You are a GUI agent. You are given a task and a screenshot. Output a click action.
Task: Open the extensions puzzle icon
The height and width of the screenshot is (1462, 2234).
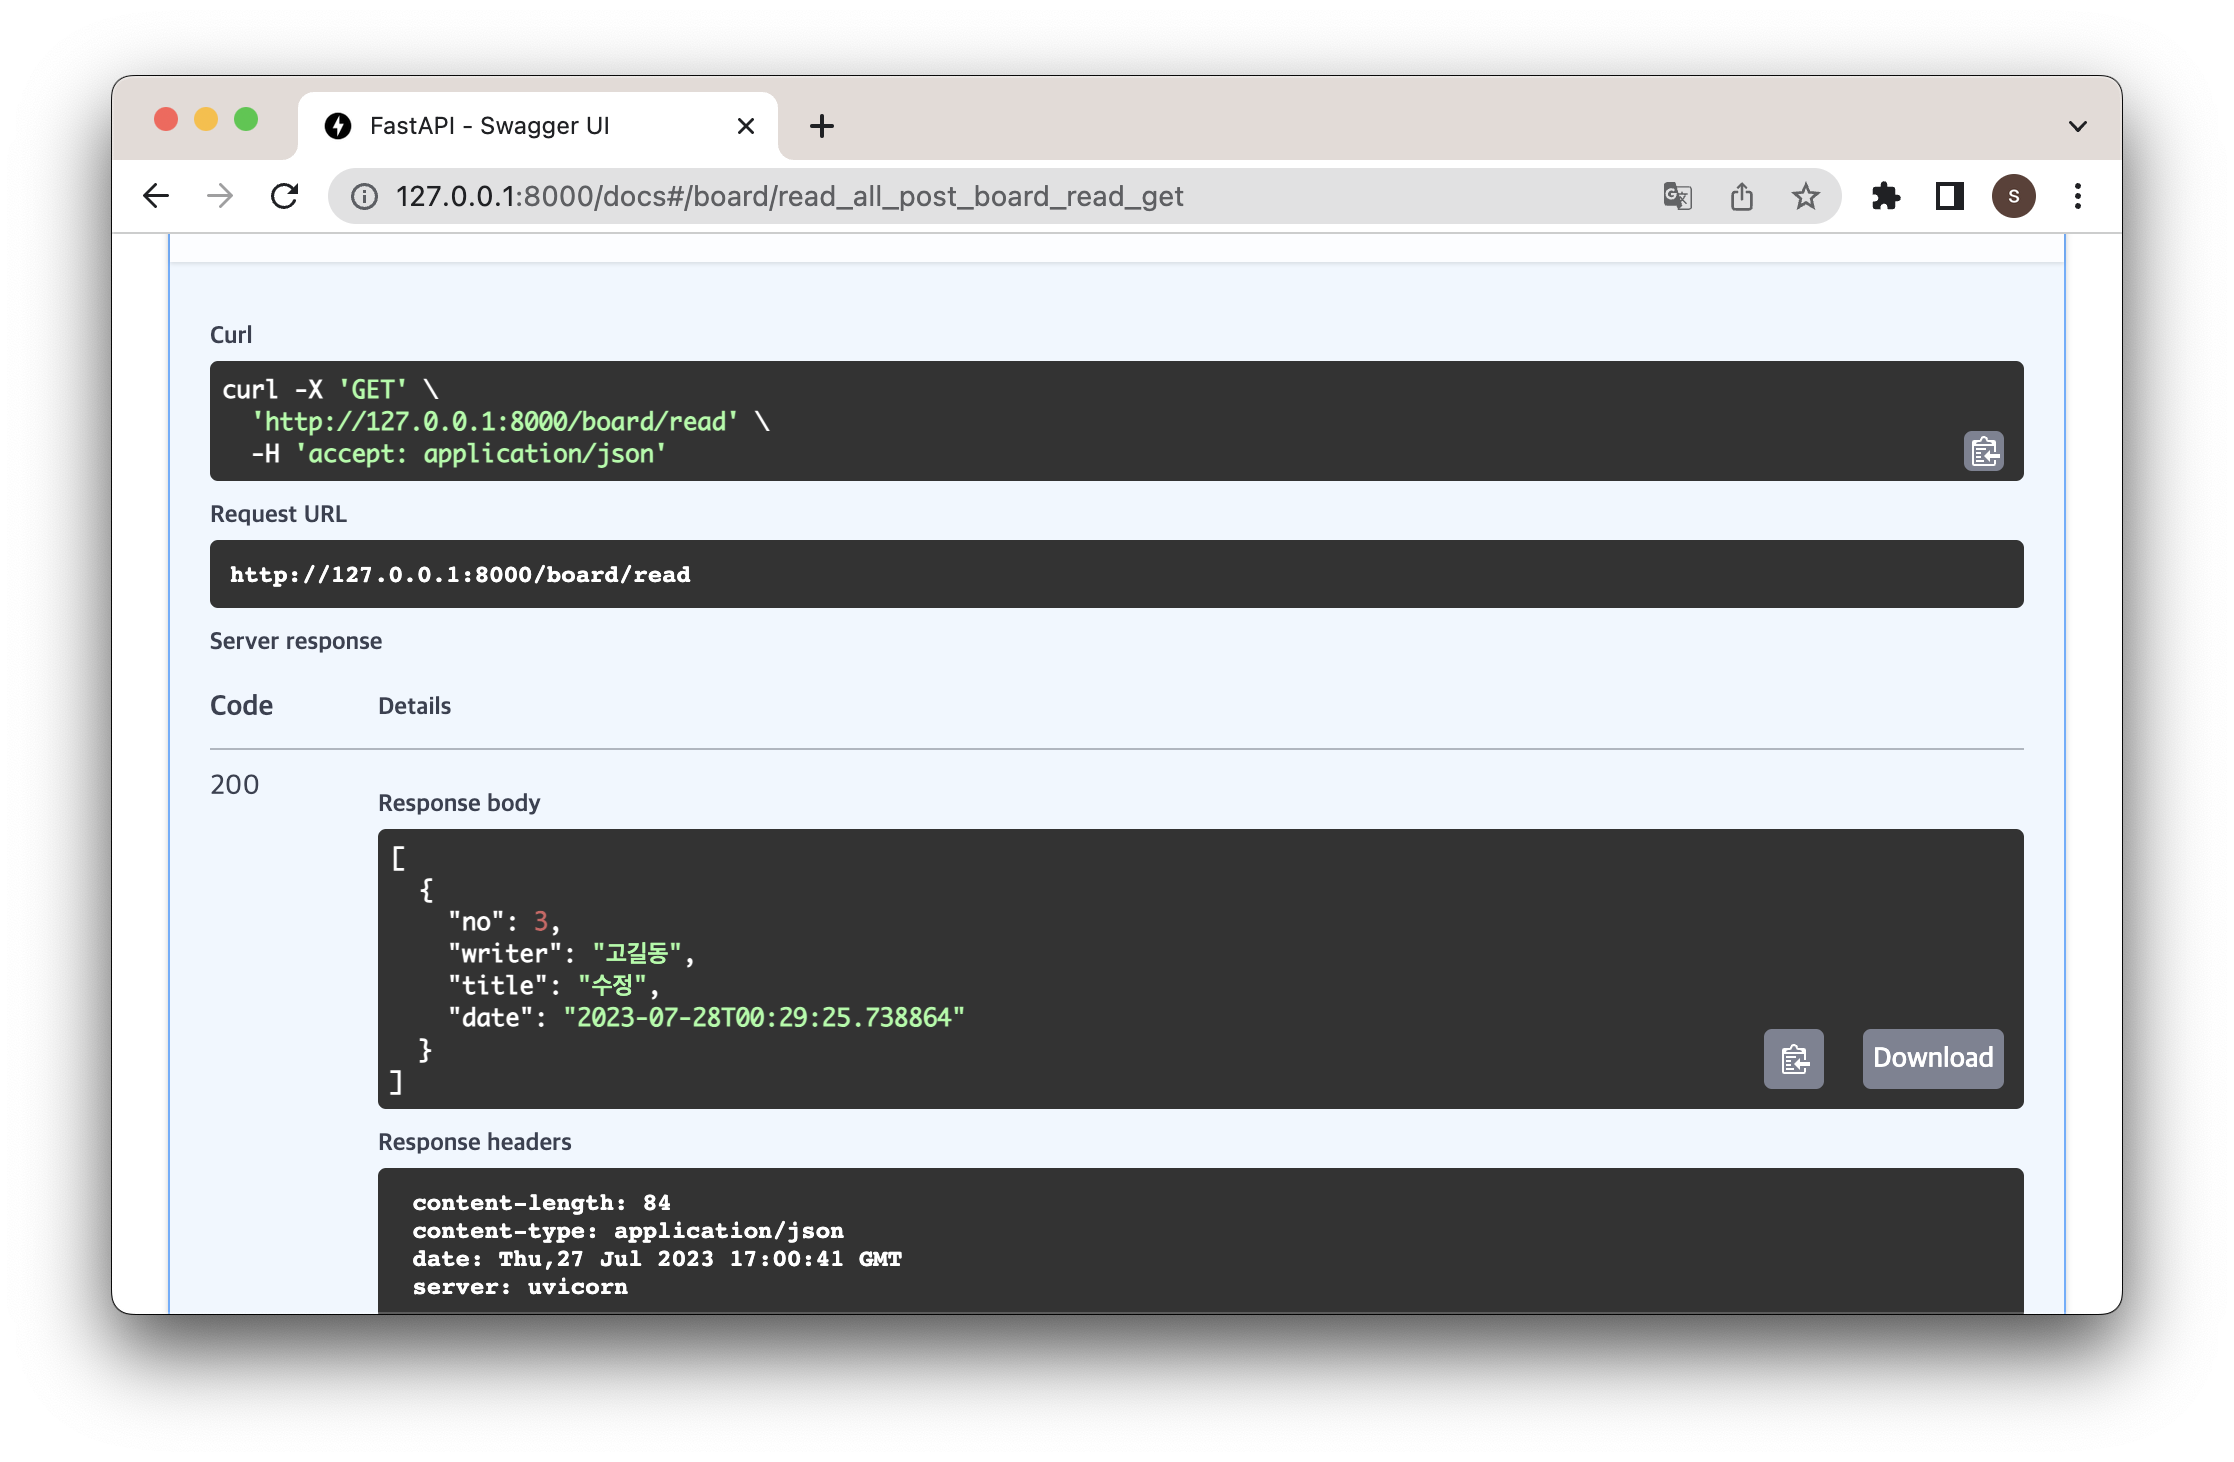[x=1885, y=196]
